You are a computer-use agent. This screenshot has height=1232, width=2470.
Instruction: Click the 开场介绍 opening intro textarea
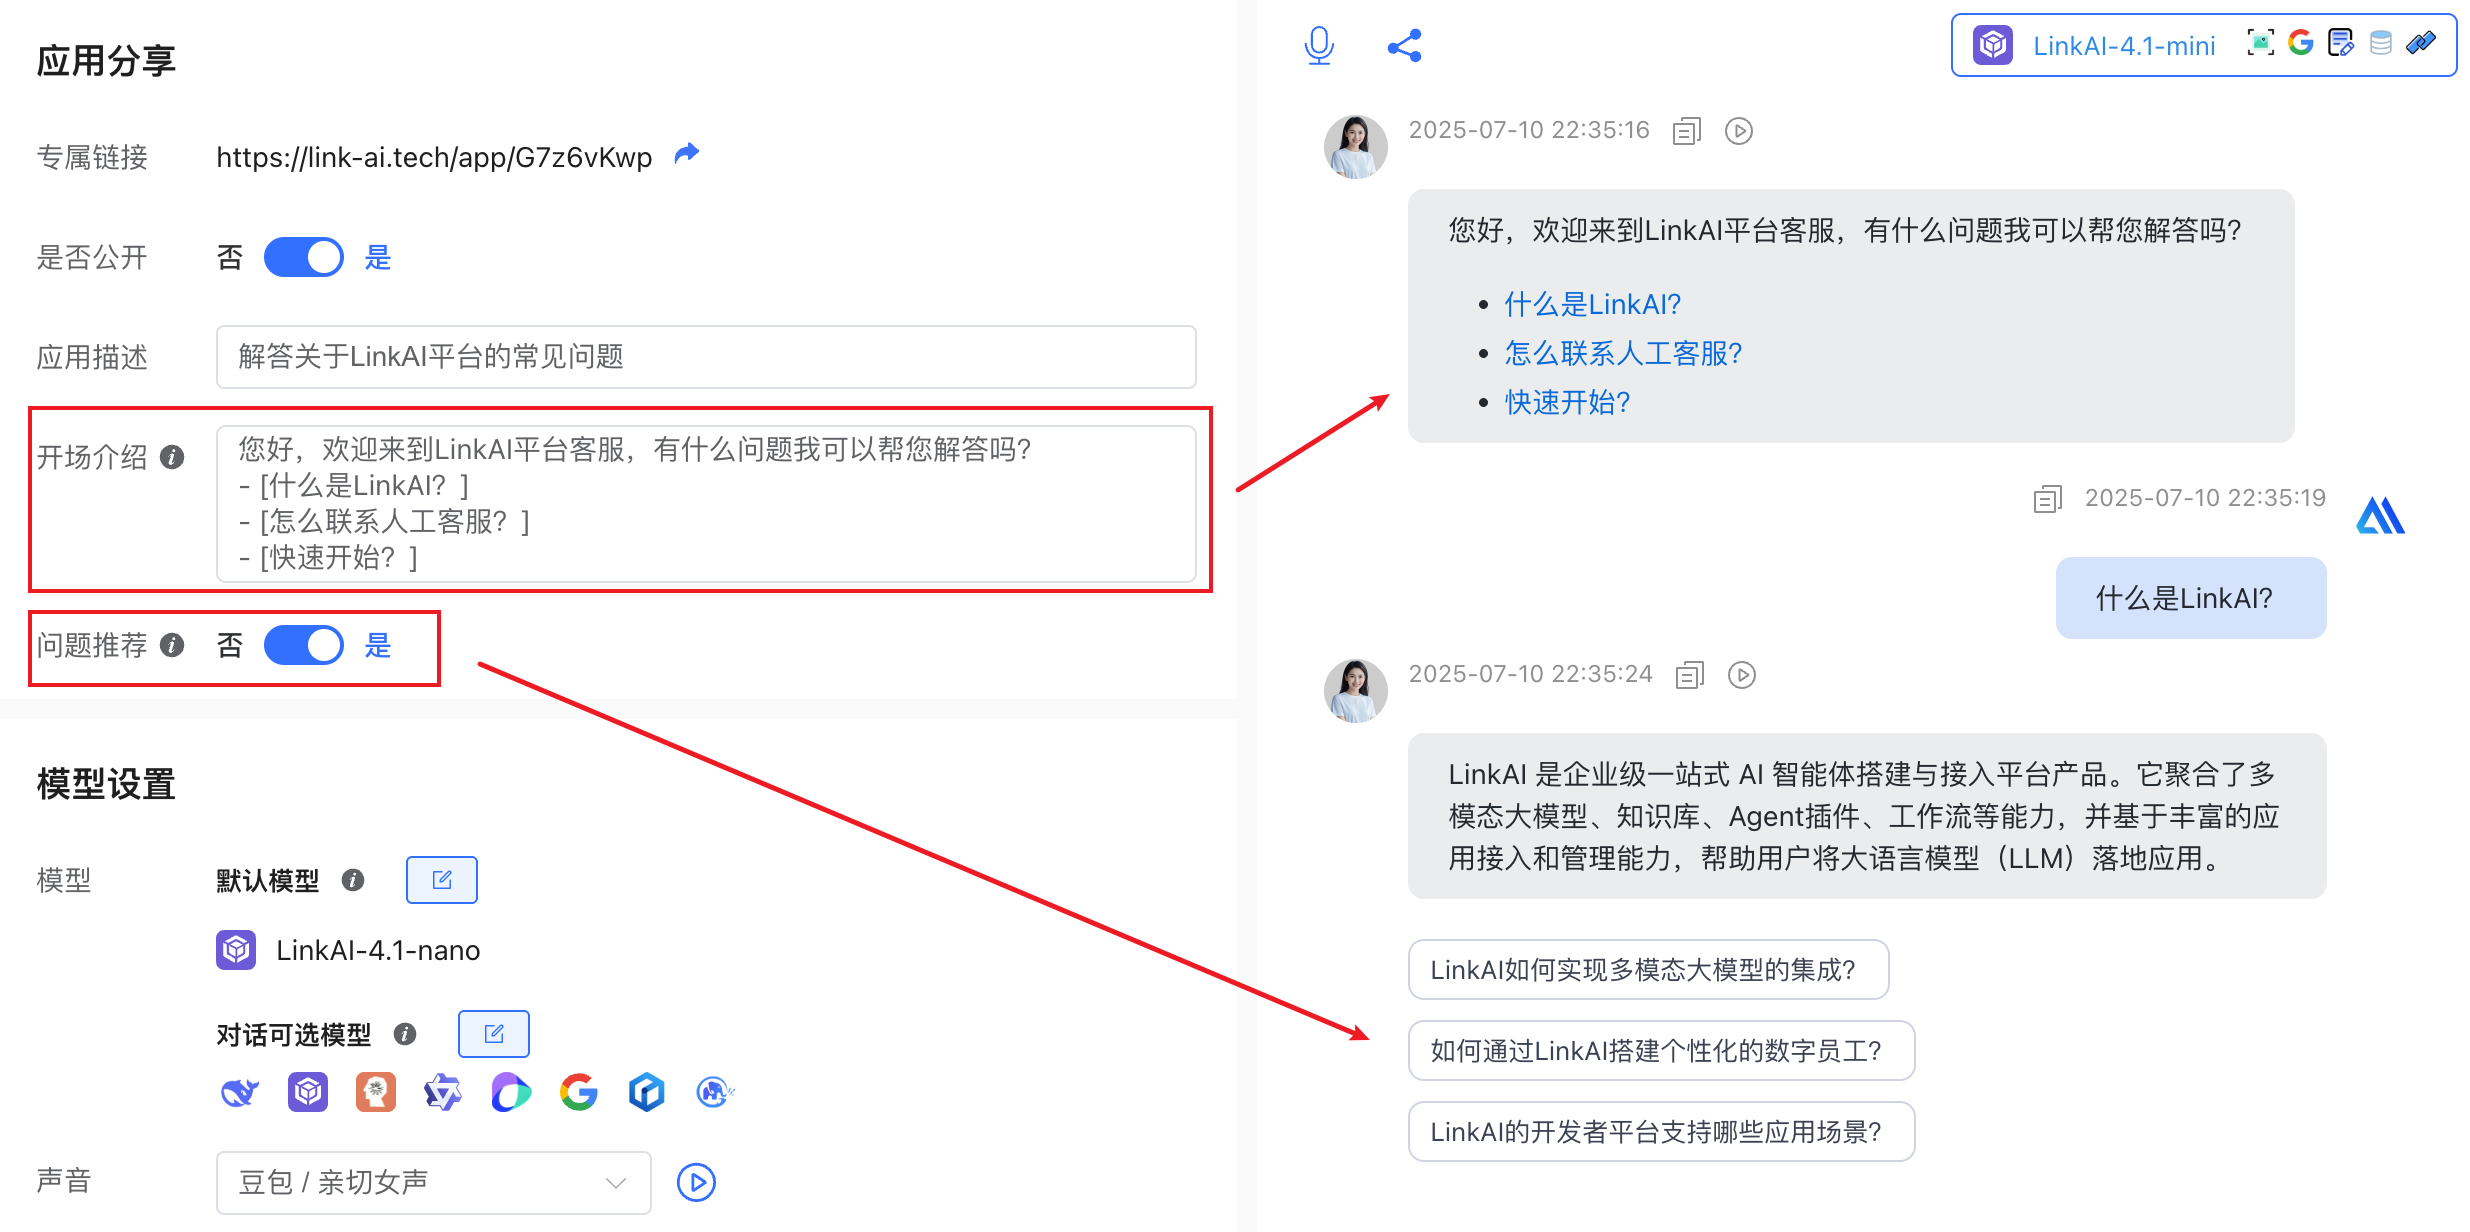[x=706, y=504]
